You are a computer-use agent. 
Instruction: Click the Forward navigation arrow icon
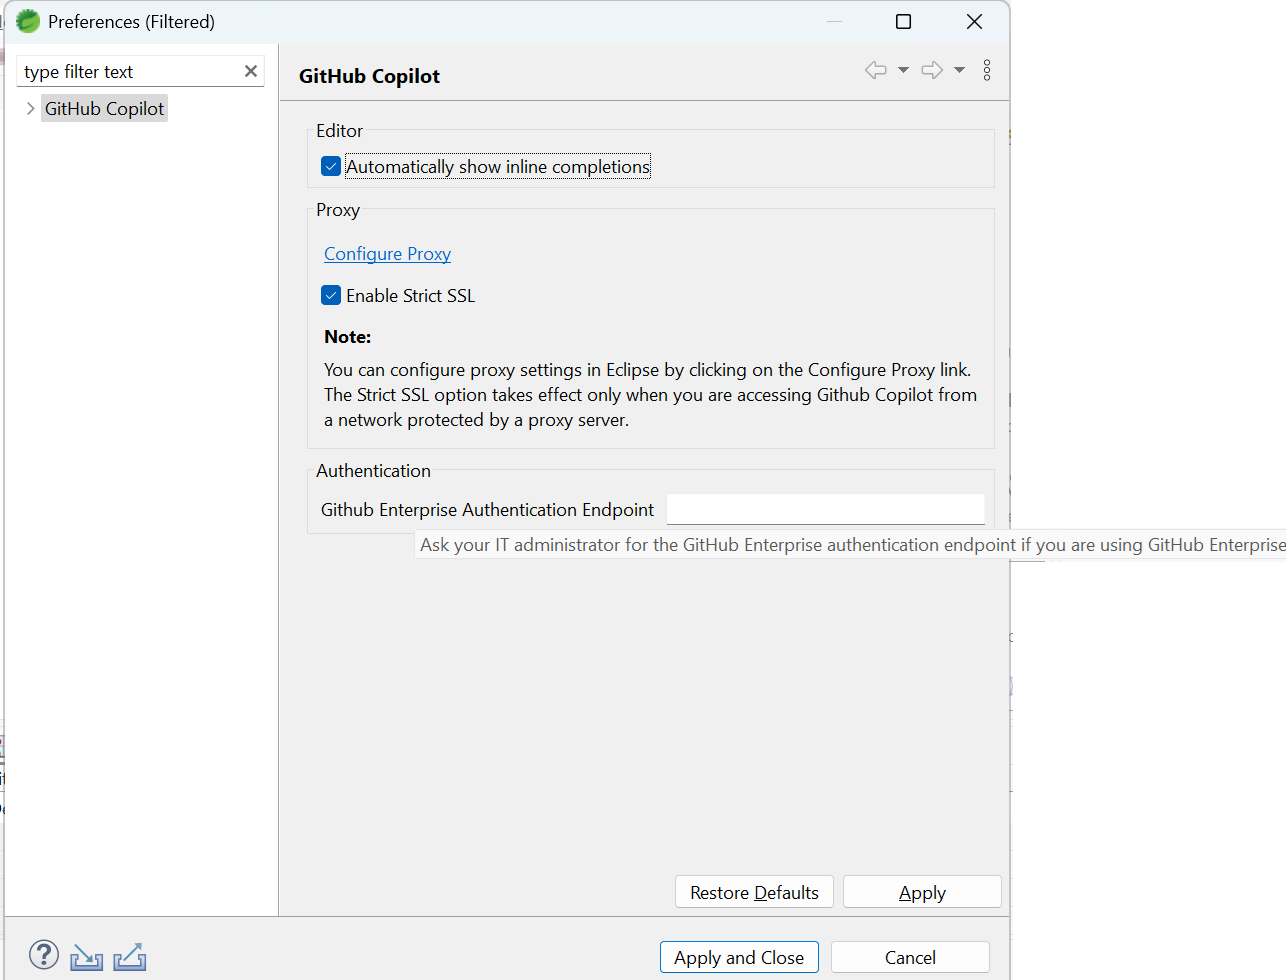pos(932,70)
